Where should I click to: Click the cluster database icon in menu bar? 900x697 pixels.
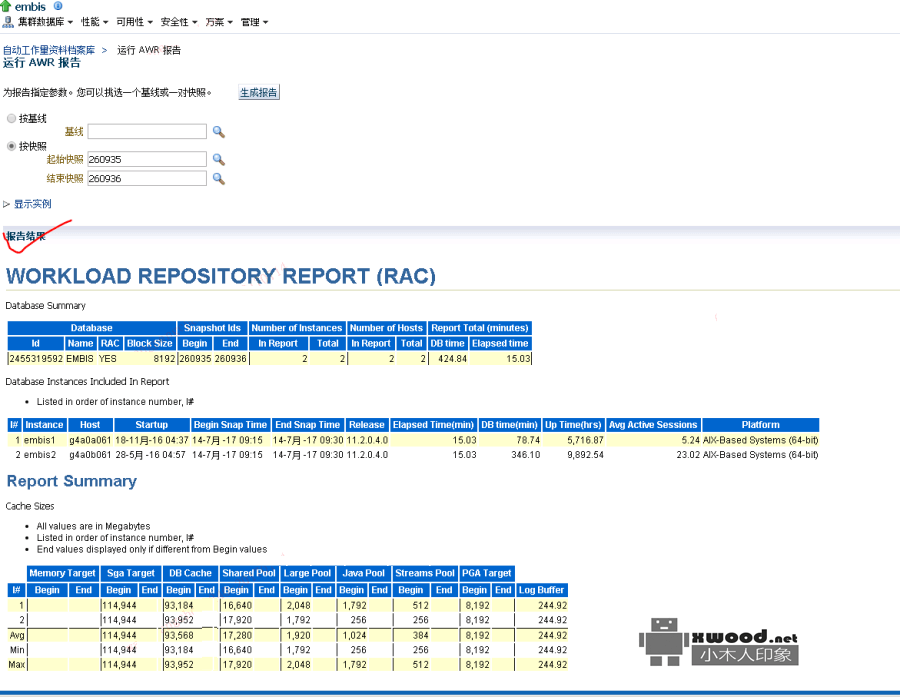8,22
